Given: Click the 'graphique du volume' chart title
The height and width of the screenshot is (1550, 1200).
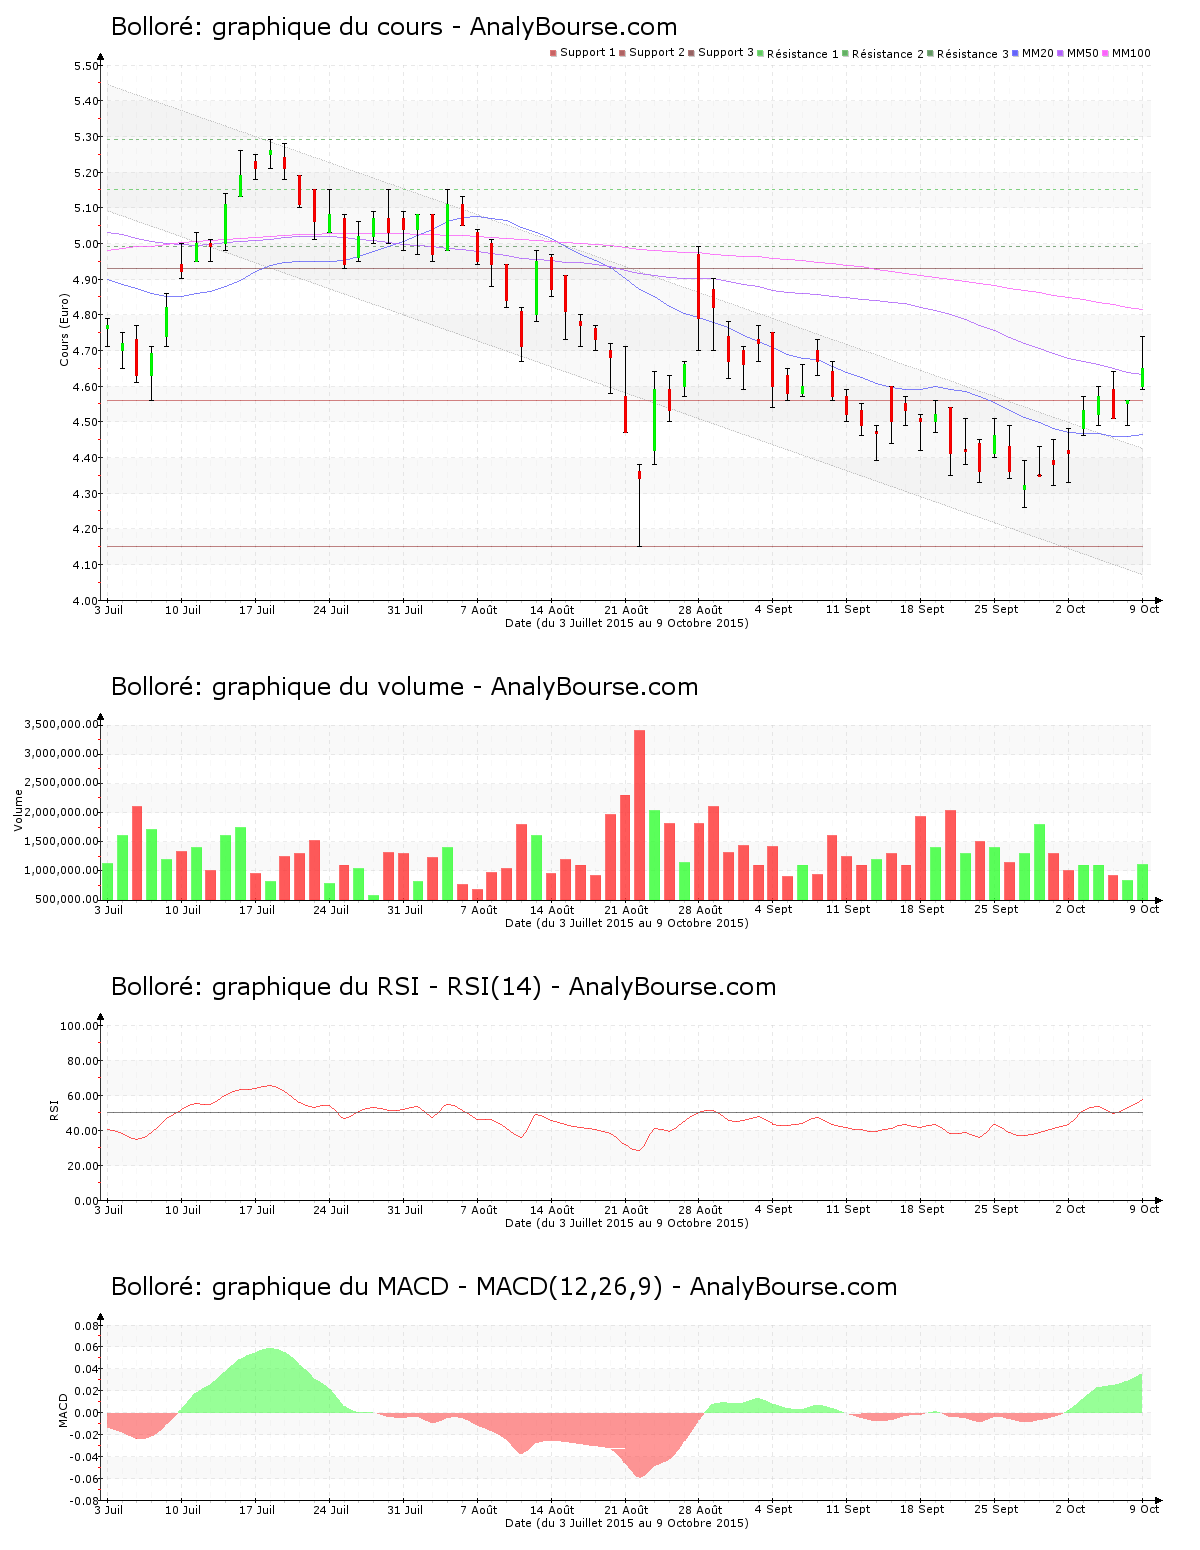Looking at the screenshot, I should coord(404,687).
